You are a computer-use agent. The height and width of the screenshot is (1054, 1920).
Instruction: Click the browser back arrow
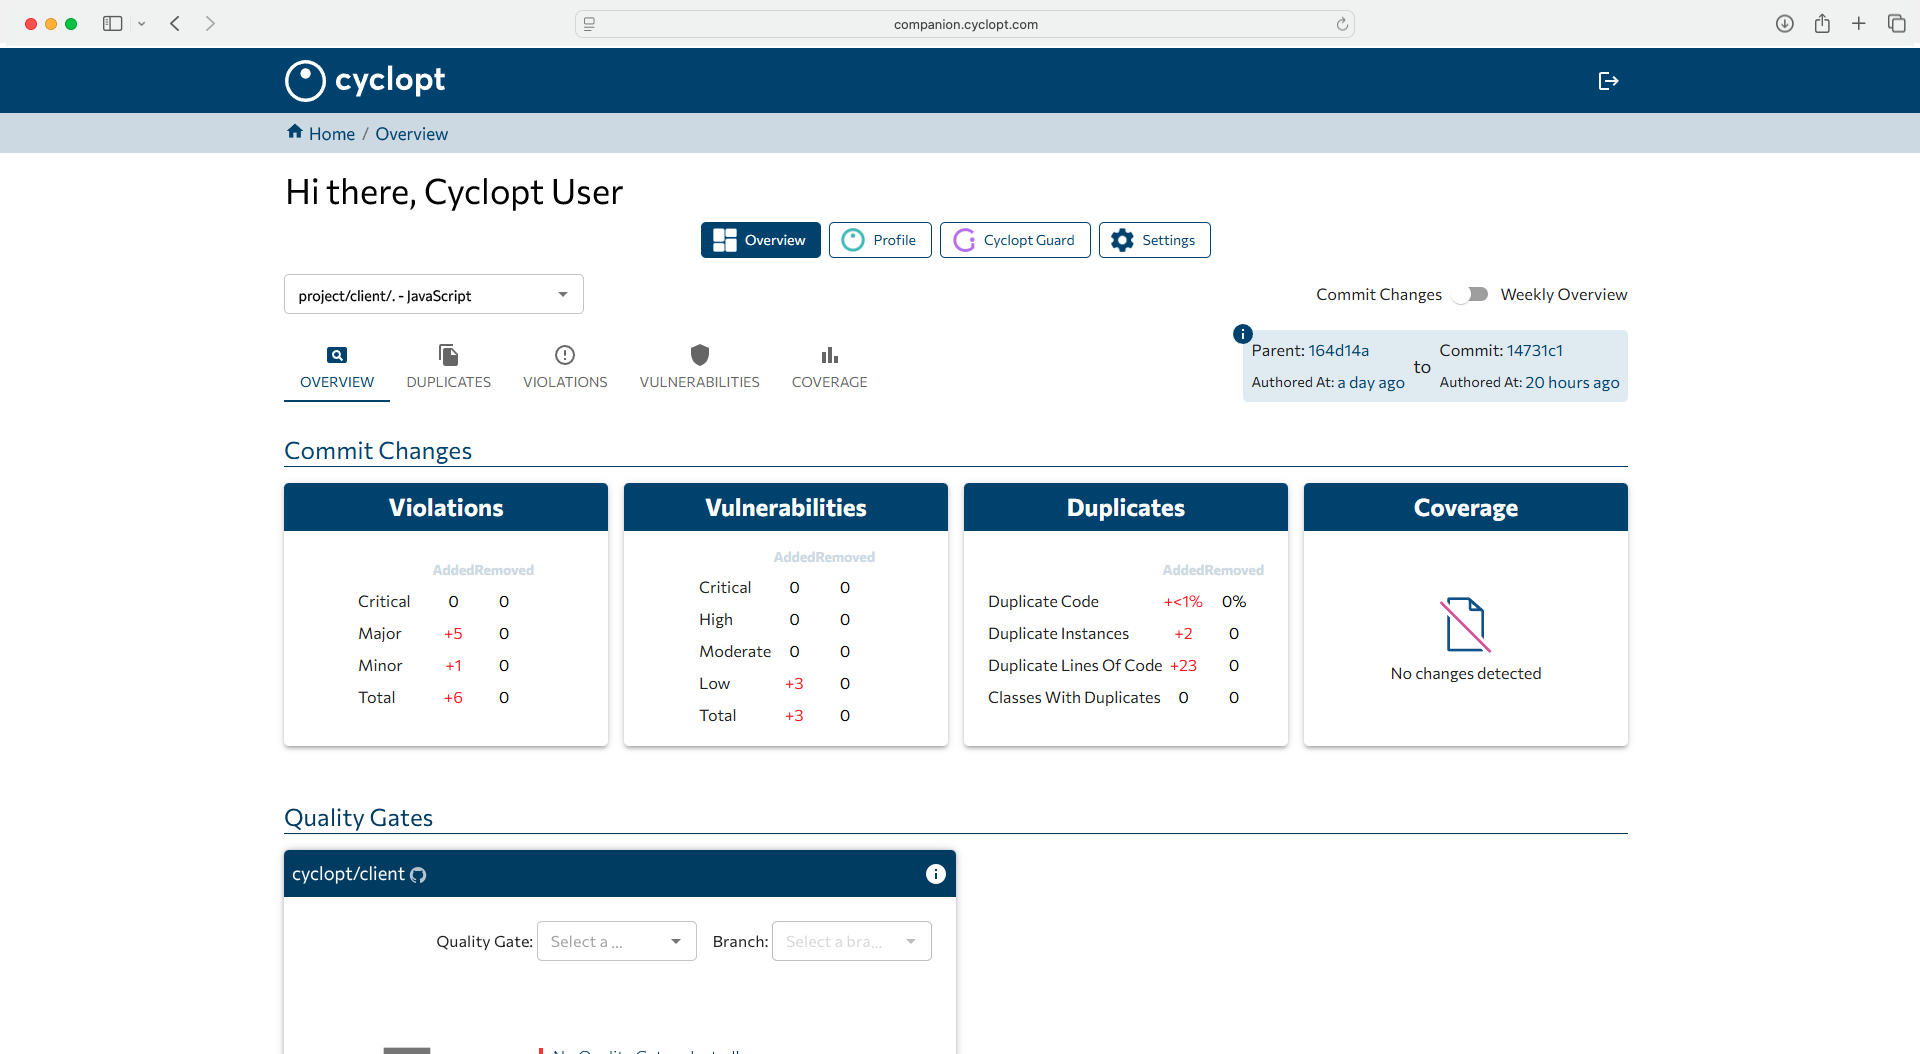pos(175,23)
